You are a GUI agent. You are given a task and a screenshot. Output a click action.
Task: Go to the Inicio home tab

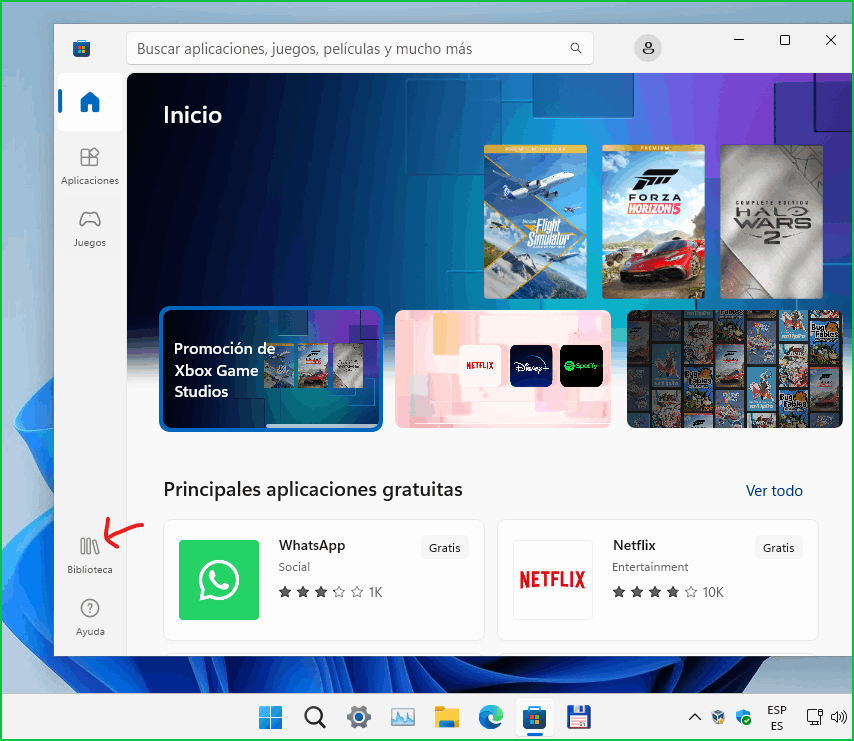pyautogui.click(x=90, y=102)
